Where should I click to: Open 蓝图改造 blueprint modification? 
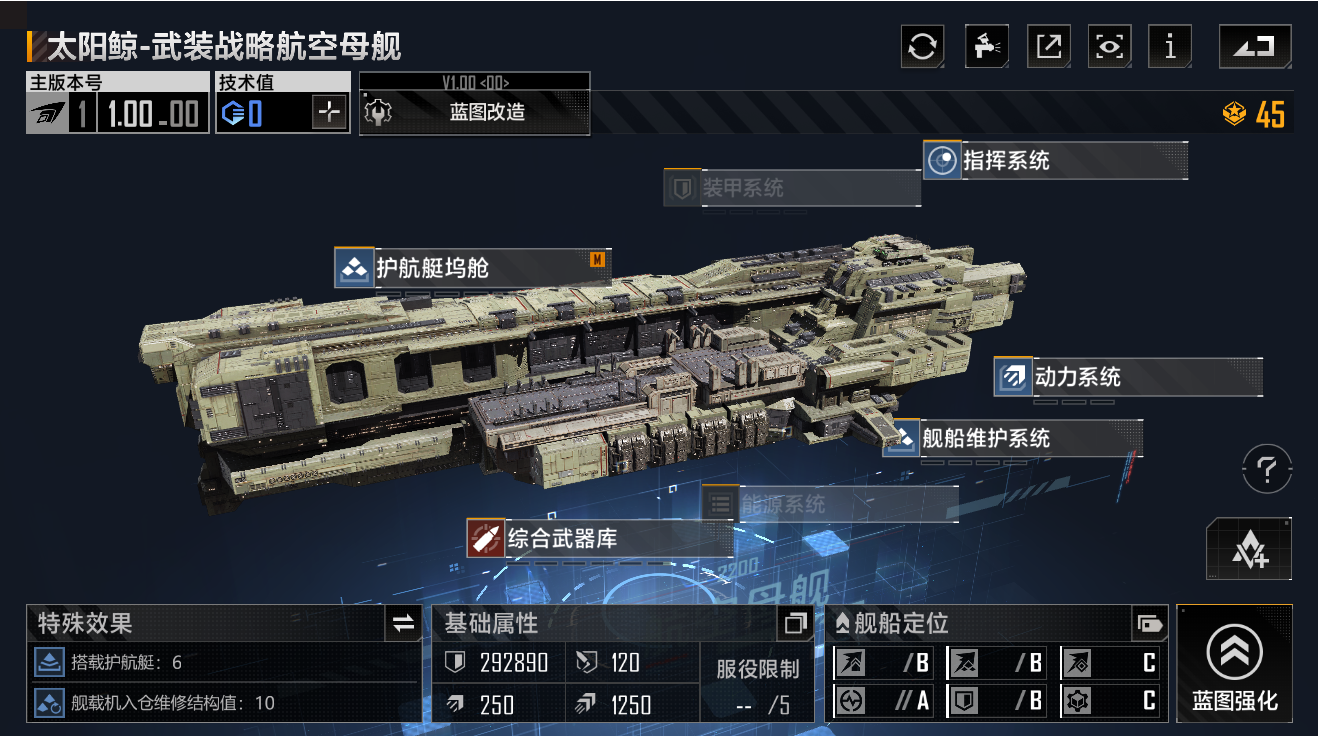(475, 112)
